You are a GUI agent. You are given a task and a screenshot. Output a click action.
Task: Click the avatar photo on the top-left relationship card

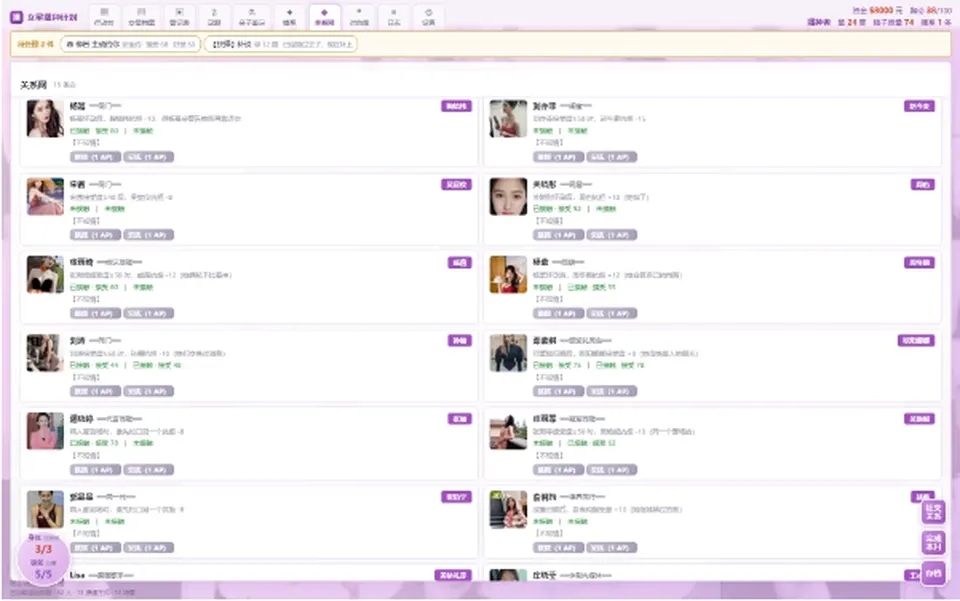tap(45, 119)
